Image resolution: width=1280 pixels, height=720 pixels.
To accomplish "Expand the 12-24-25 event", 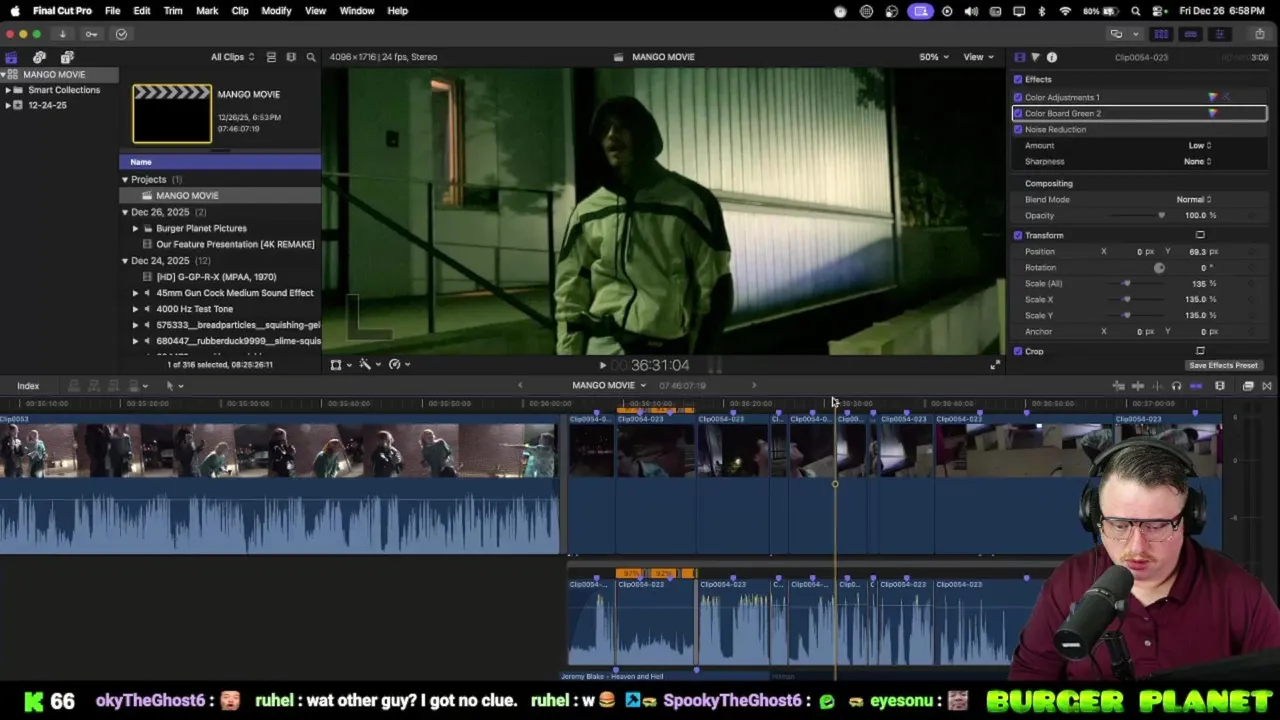I will coord(8,105).
